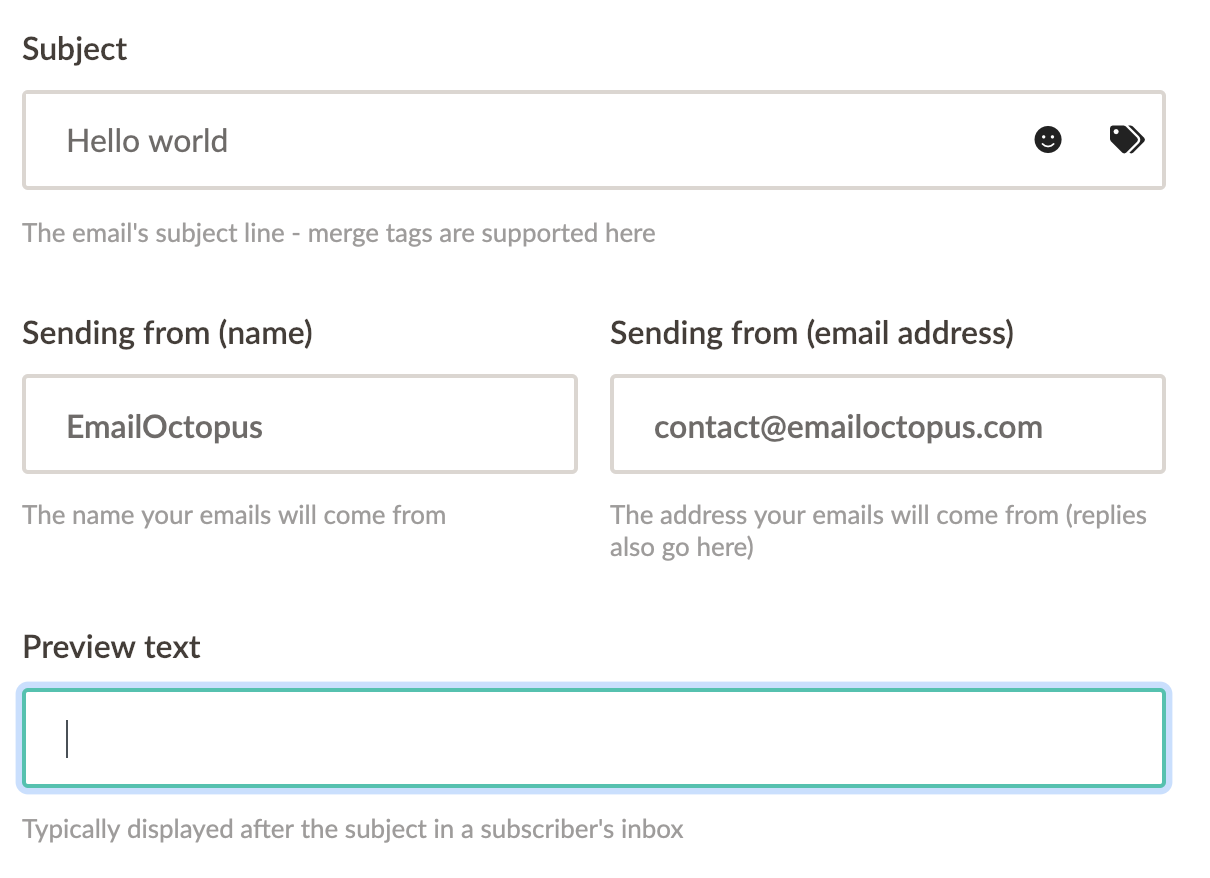Click the 'EmailOctopus' sender name text
1210x878 pixels.
(x=165, y=427)
